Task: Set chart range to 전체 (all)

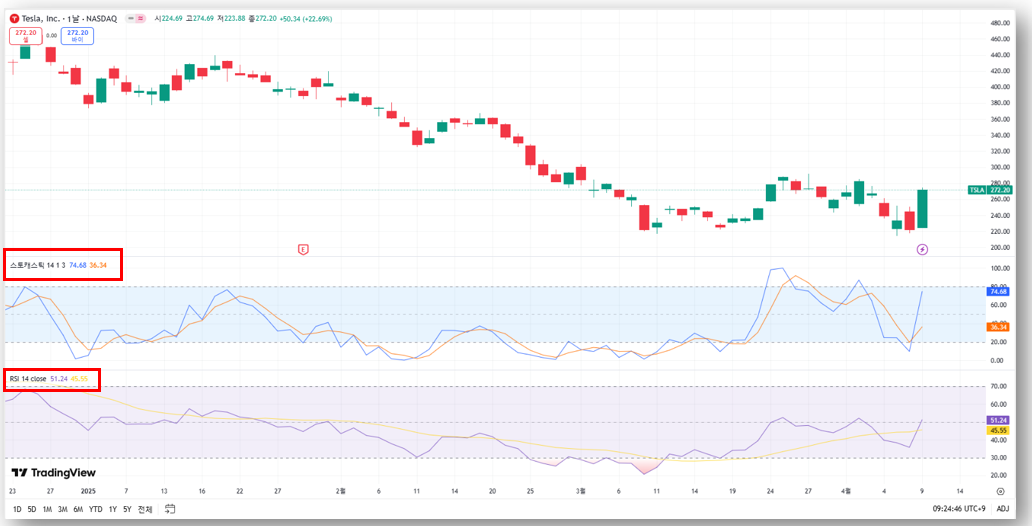Action: click(145, 509)
